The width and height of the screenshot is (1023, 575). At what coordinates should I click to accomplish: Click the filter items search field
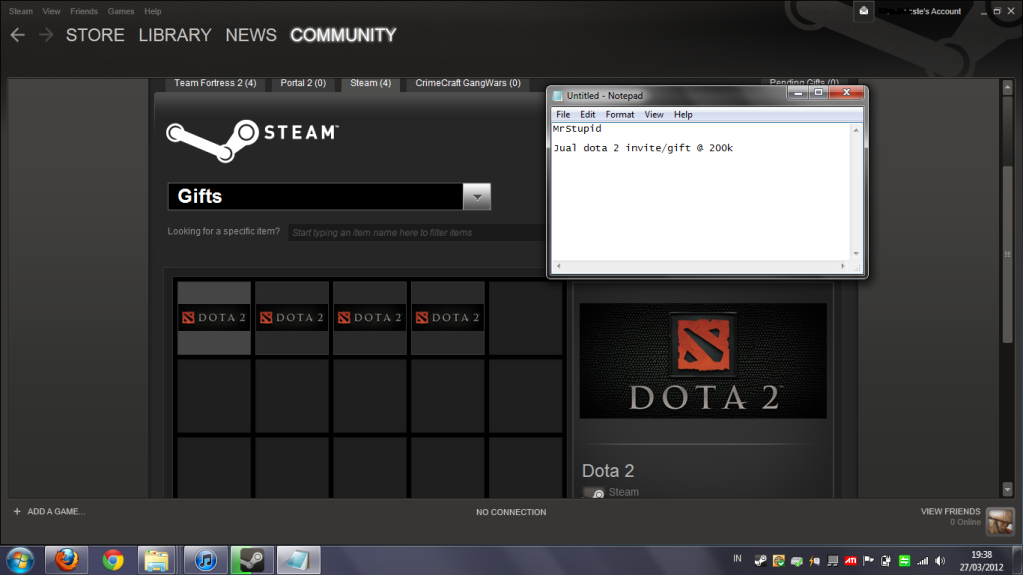pos(418,232)
